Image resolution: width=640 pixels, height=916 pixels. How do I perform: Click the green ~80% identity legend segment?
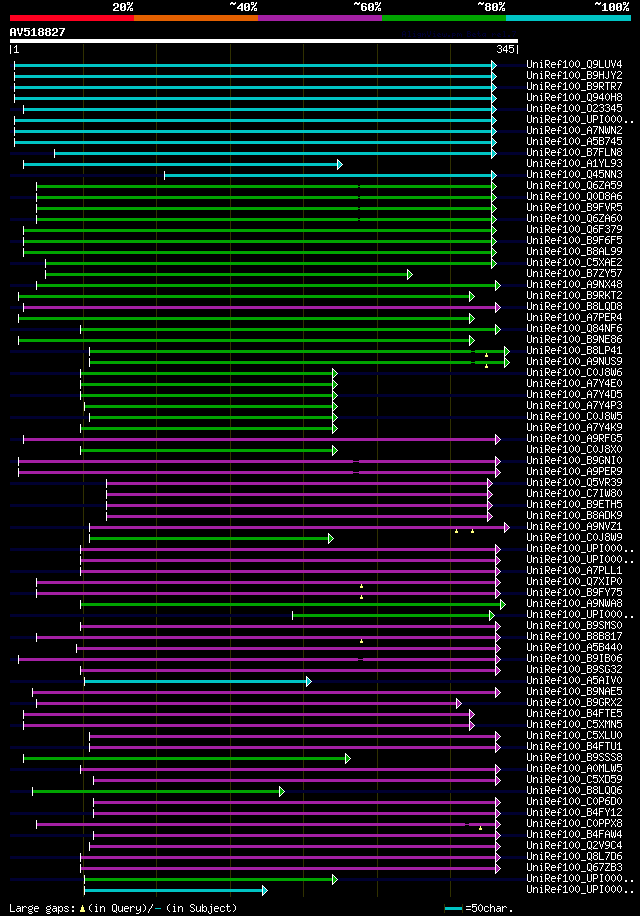click(x=444, y=18)
